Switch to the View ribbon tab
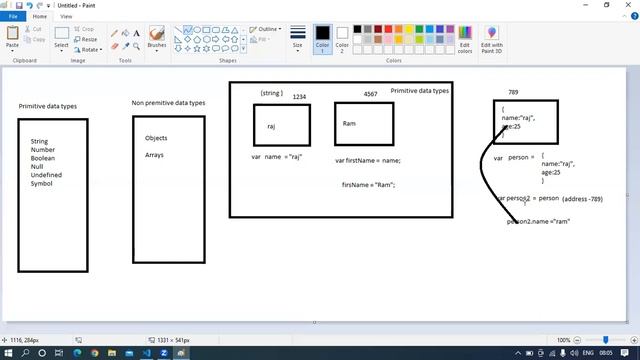The image size is (640, 360). [66, 16]
